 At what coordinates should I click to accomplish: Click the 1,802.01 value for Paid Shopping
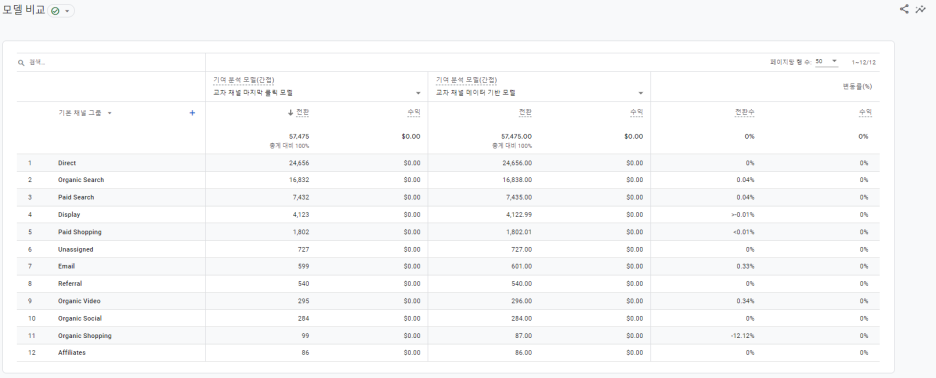click(x=519, y=232)
